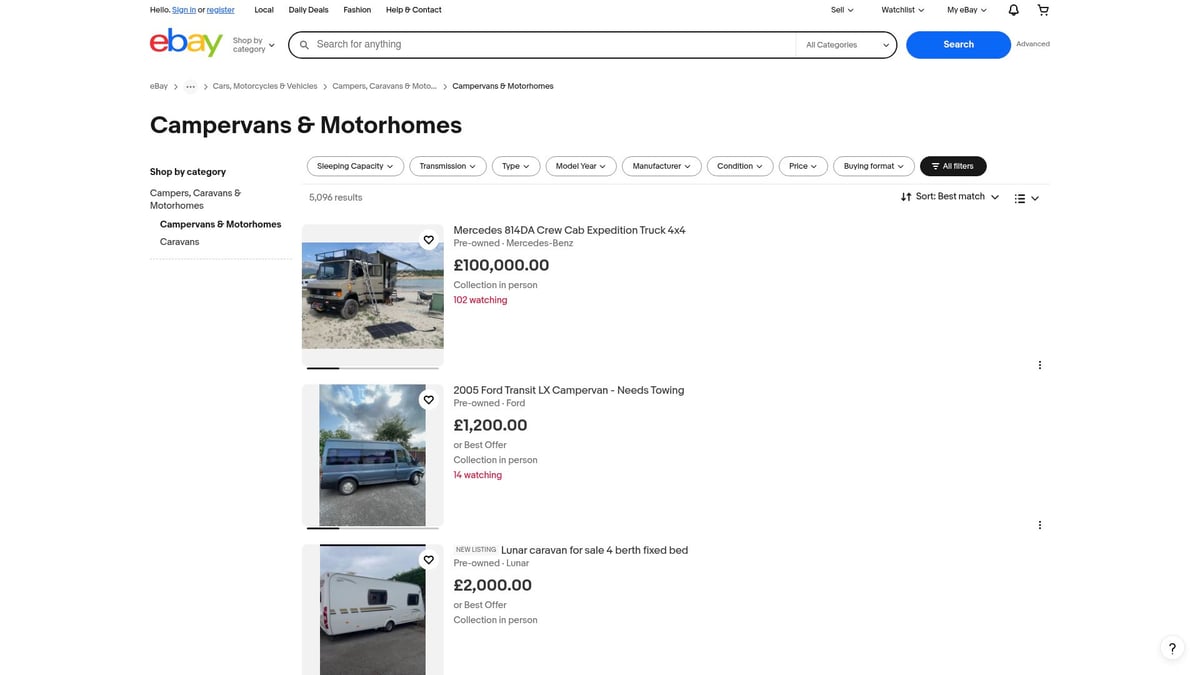Expand the Sleeping Capacity filter

click(x=355, y=166)
